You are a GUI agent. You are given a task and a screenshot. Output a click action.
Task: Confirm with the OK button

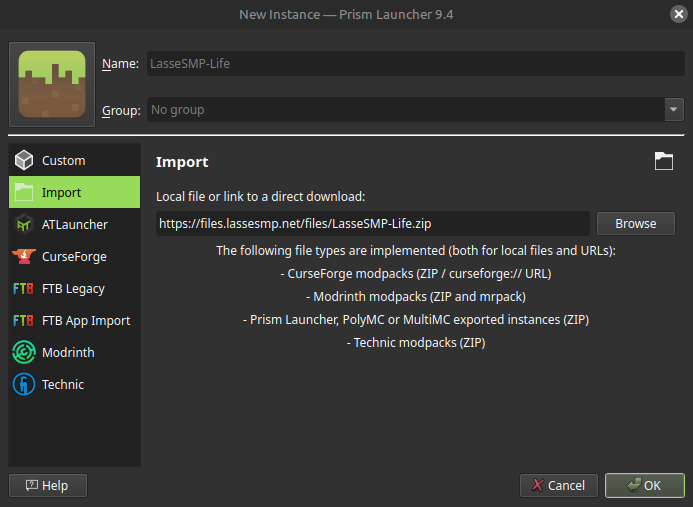click(x=644, y=485)
